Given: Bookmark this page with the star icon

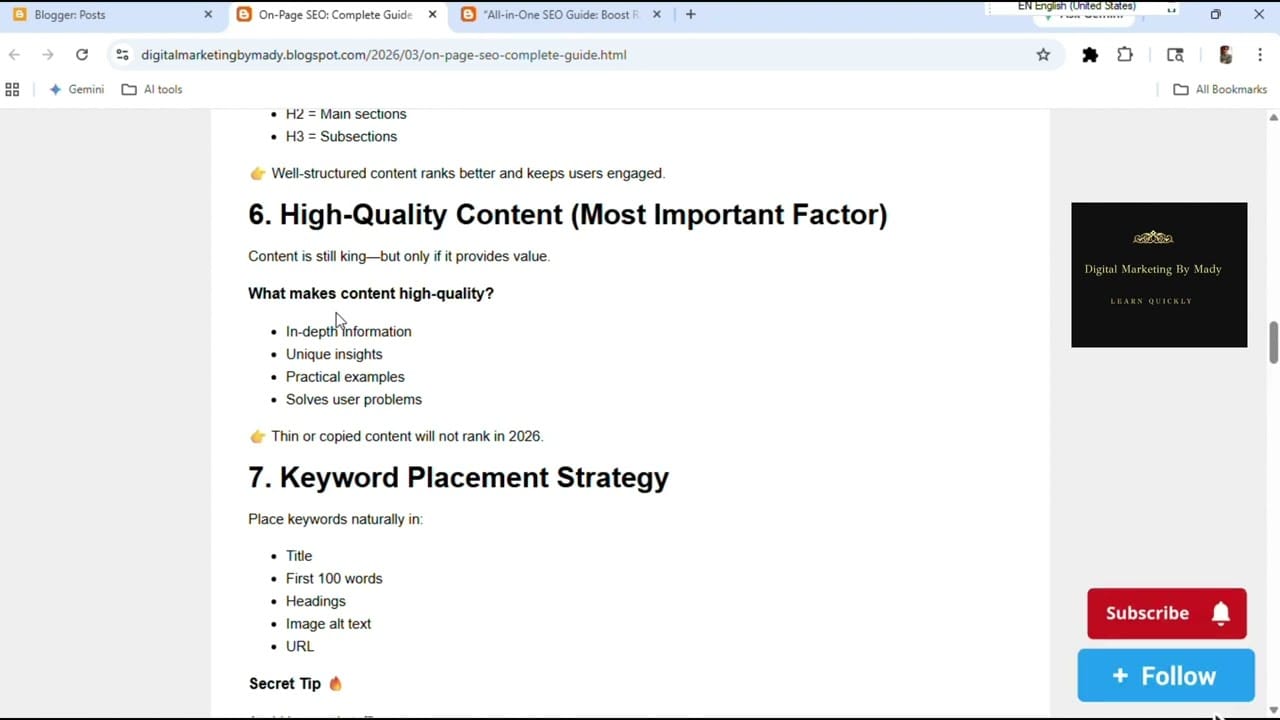Looking at the screenshot, I should 1043,55.
